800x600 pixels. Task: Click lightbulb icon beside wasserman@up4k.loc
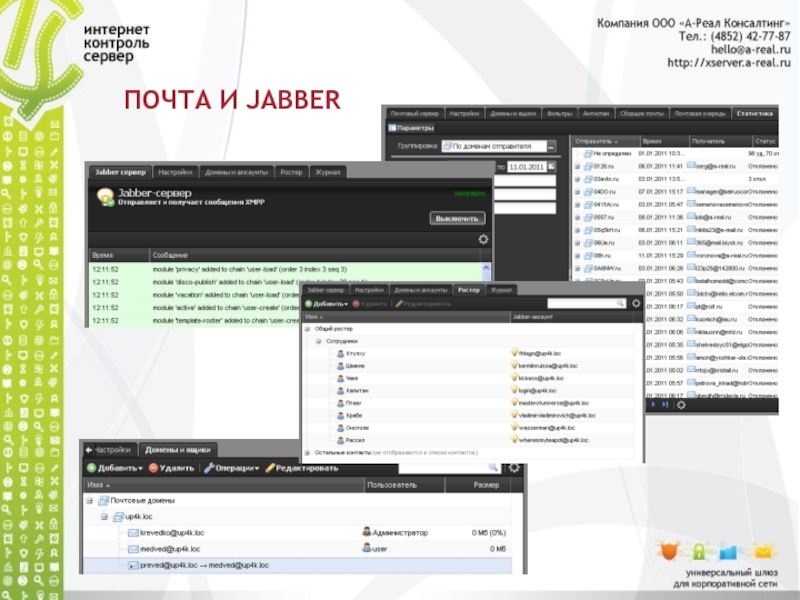[514, 427]
